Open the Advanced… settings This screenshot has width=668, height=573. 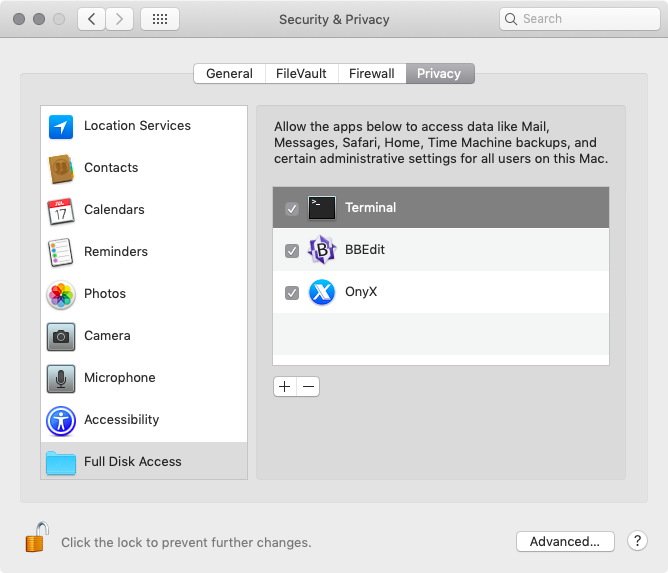pyautogui.click(x=565, y=541)
